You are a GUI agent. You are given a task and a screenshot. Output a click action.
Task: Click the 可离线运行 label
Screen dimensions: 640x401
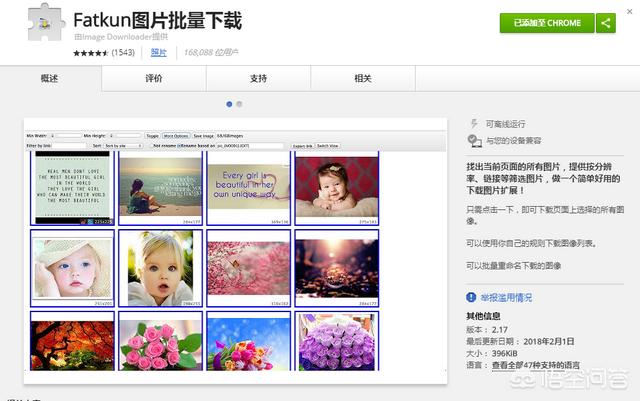click(505, 124)
